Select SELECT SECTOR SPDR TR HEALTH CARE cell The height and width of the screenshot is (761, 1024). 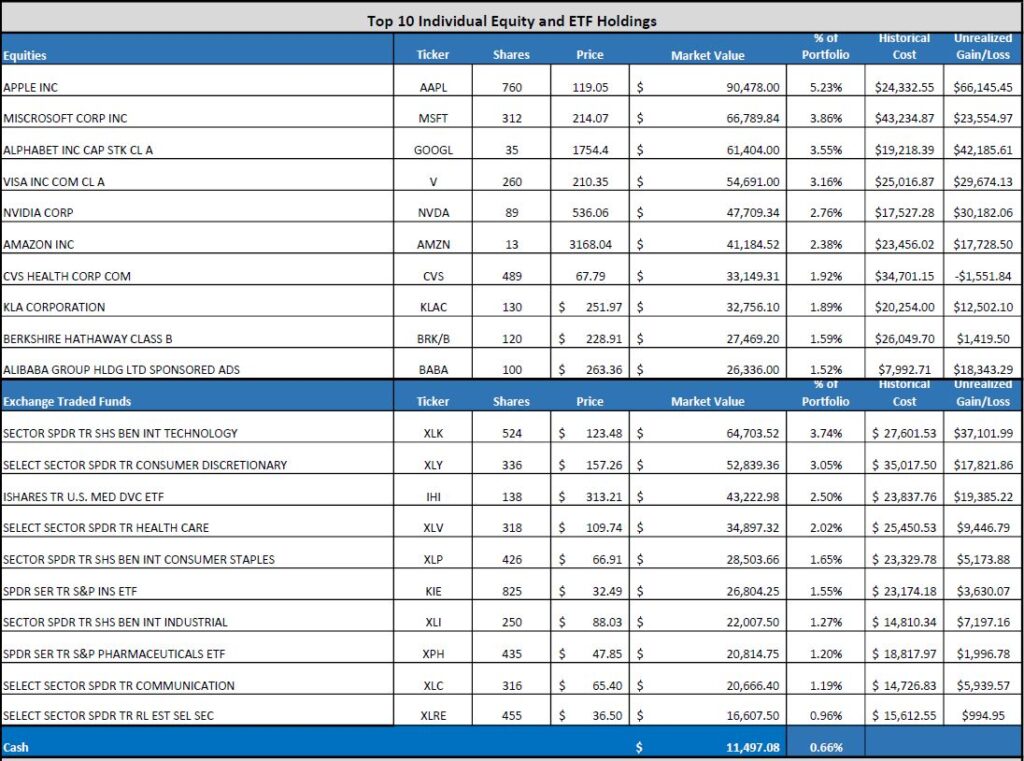coord(197,521)
